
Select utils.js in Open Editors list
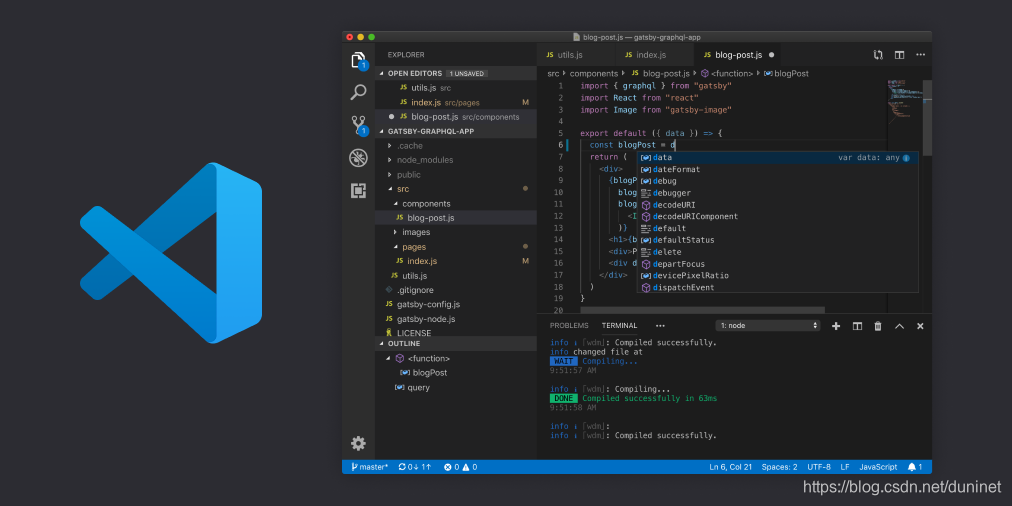[456, 88]
